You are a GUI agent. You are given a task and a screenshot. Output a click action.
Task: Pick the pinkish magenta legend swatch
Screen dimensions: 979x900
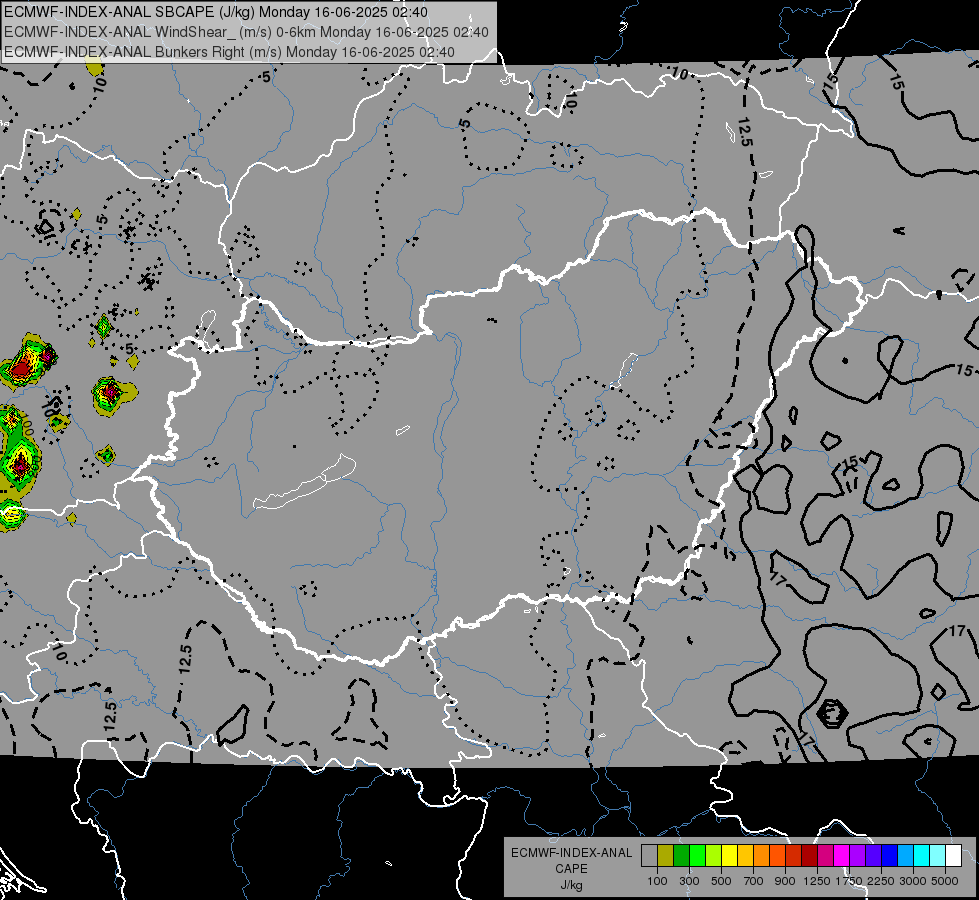tap(825, 855)
